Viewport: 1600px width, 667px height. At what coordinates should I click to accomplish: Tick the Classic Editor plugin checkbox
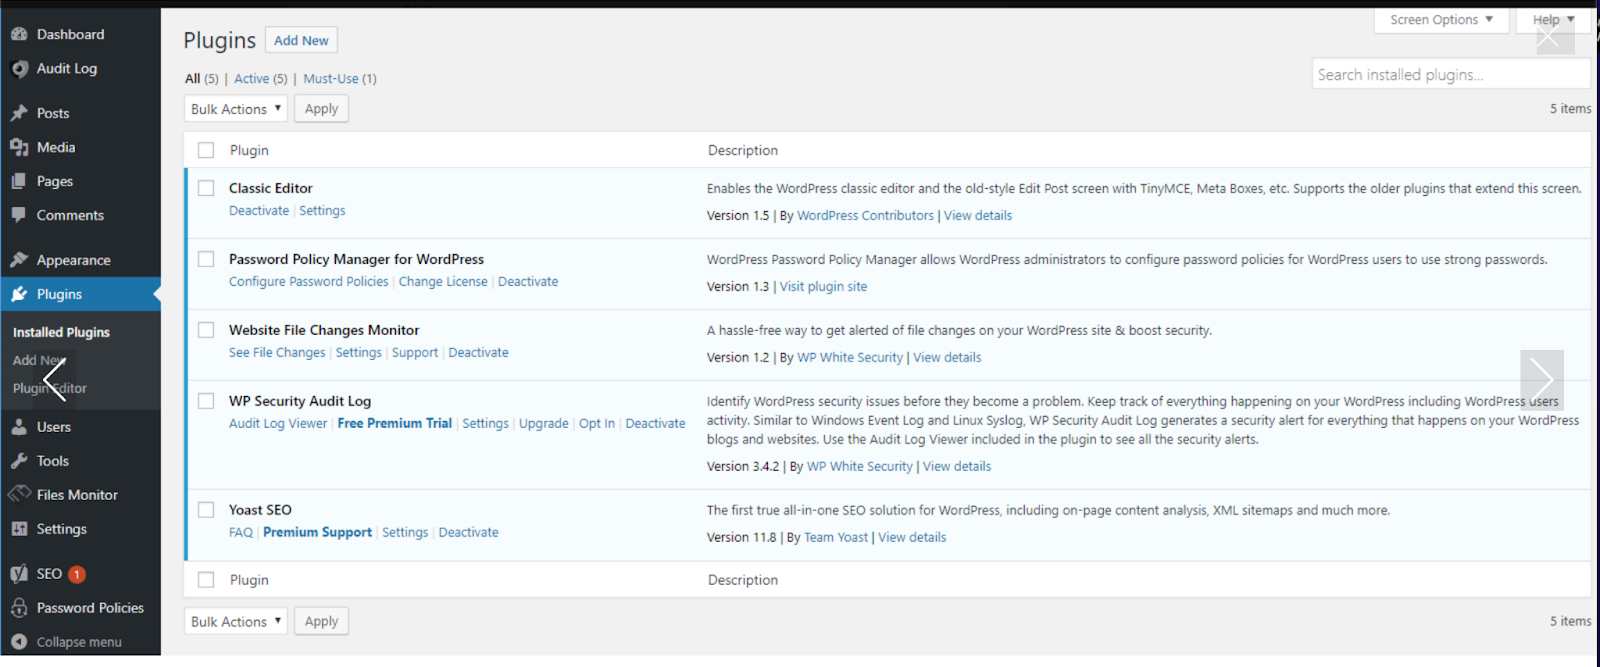pyautogui.click(x=206, y=188)
